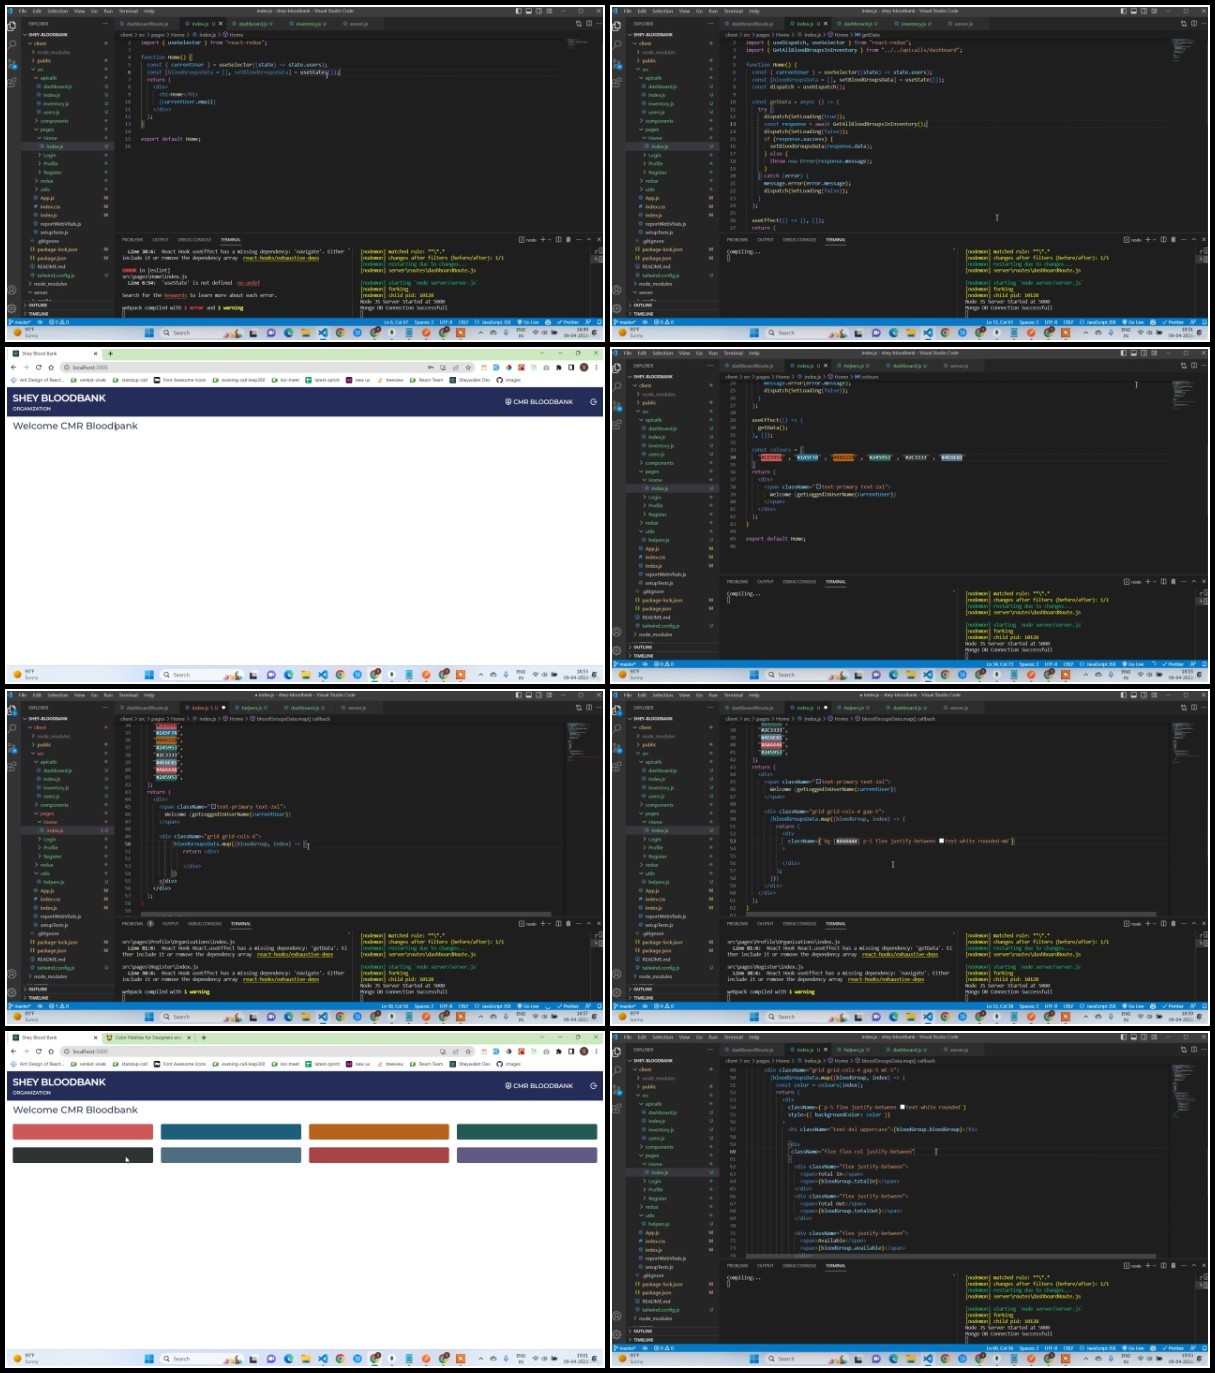
Task: Click Prettier status item in top-left VS Code window
Action: [x=568, y=322]
